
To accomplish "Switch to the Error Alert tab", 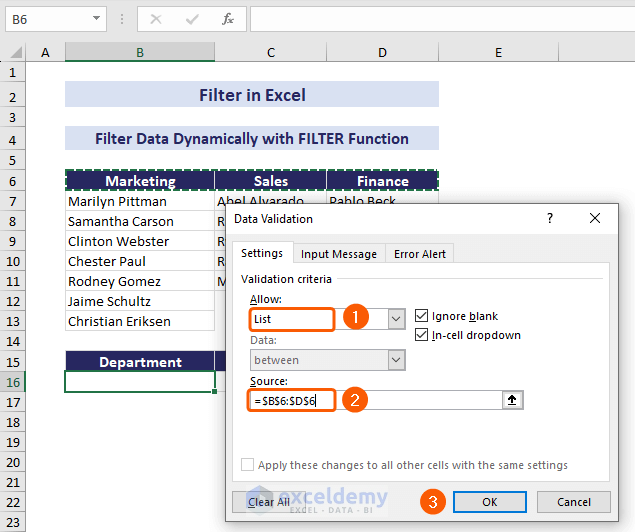I will [x=420, y=254].
